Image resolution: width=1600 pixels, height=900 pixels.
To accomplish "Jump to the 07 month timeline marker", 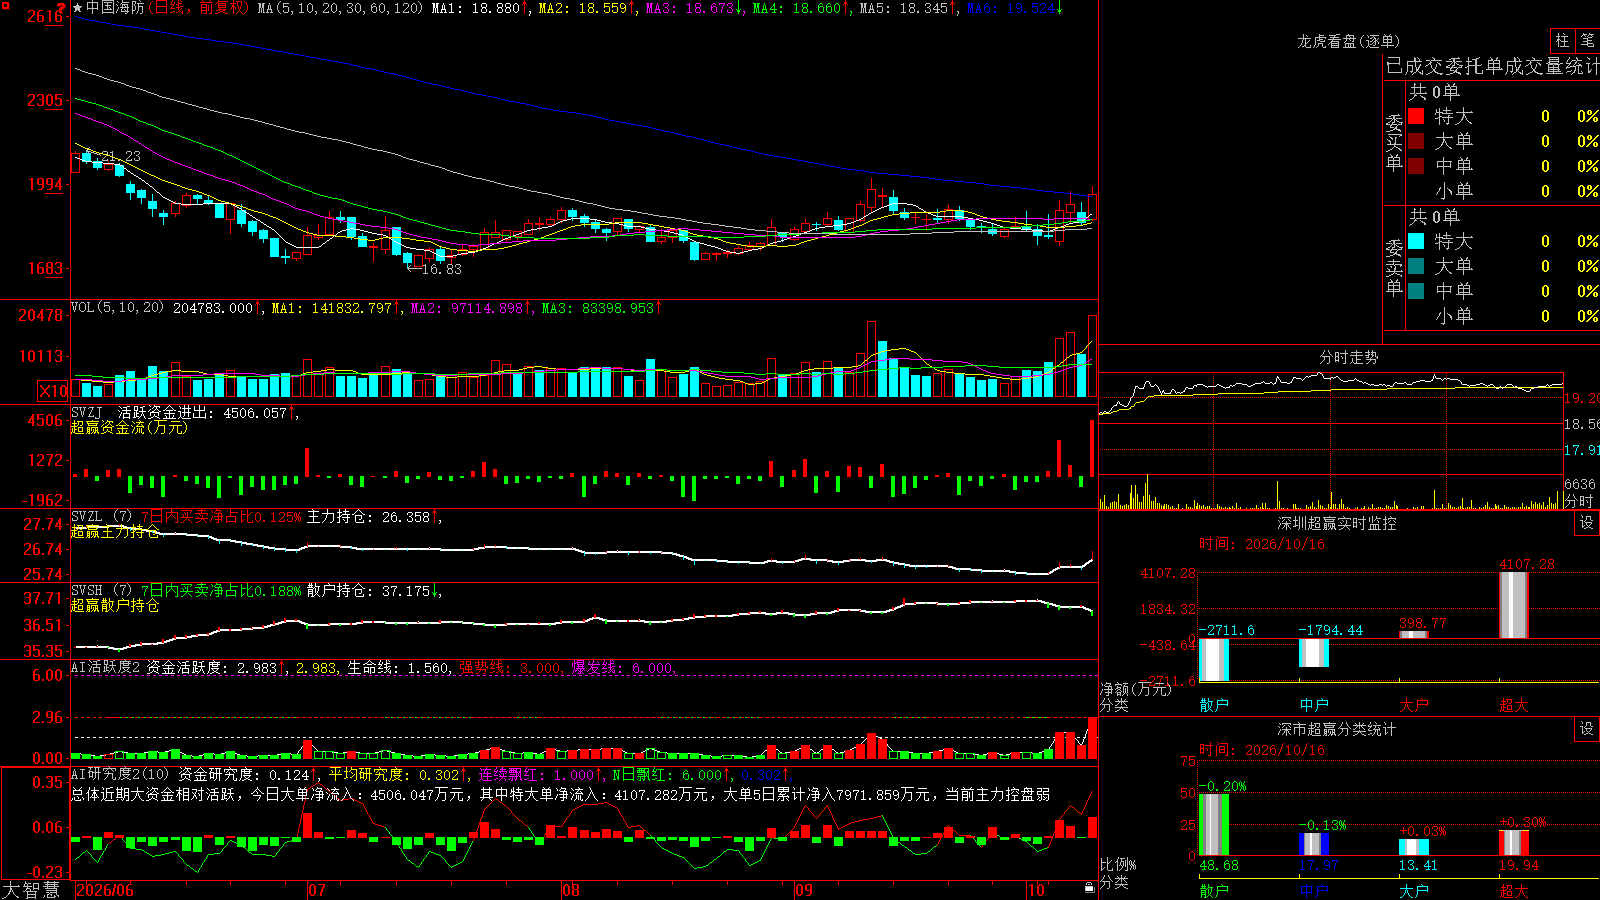I will pyautogui.click(x=317, y=890).
